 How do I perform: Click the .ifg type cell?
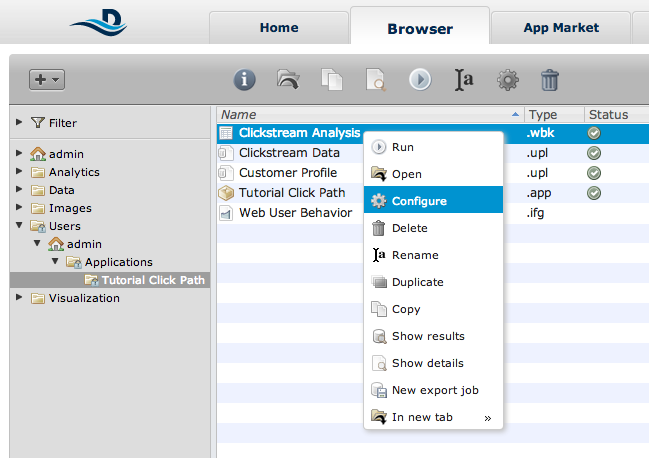tap(535, 213)
